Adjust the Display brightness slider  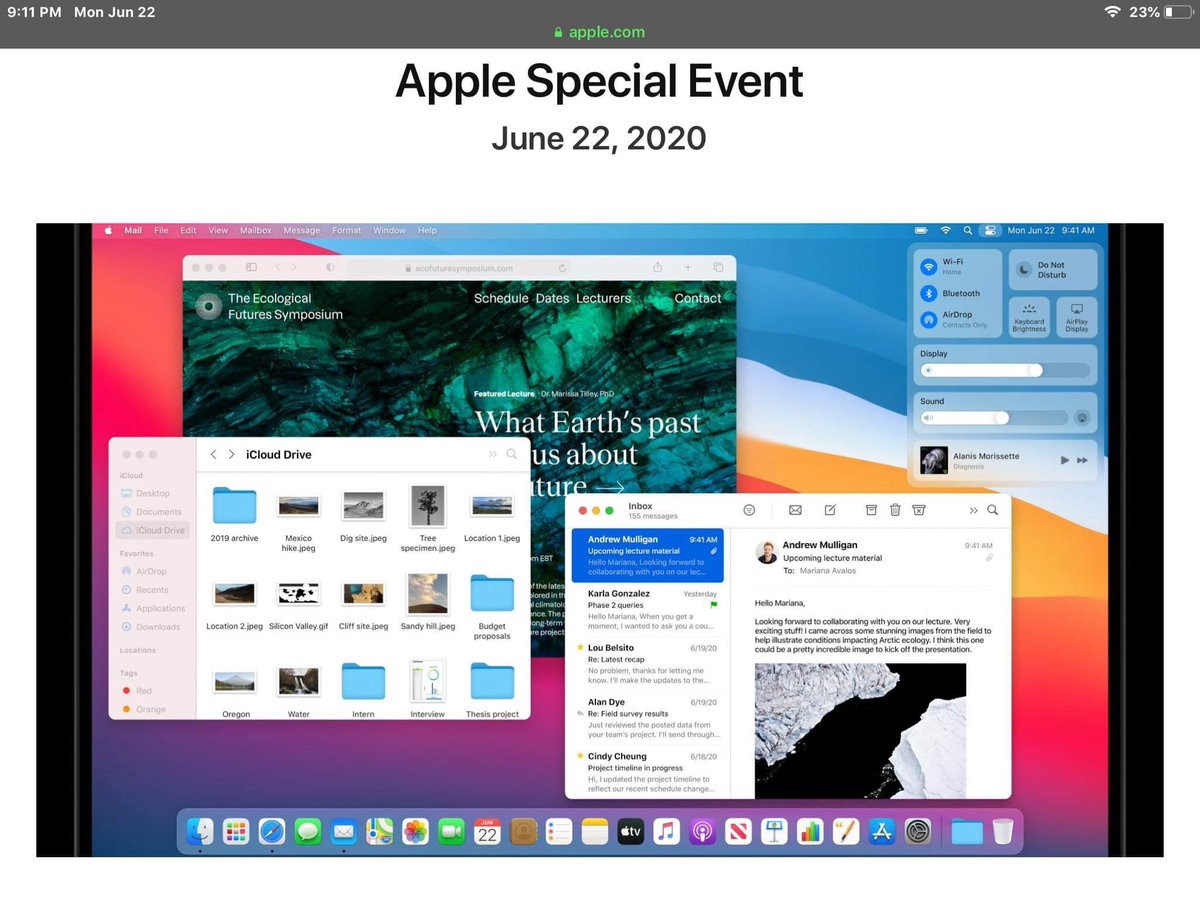pyautogui.click(x=1003, y=370)
